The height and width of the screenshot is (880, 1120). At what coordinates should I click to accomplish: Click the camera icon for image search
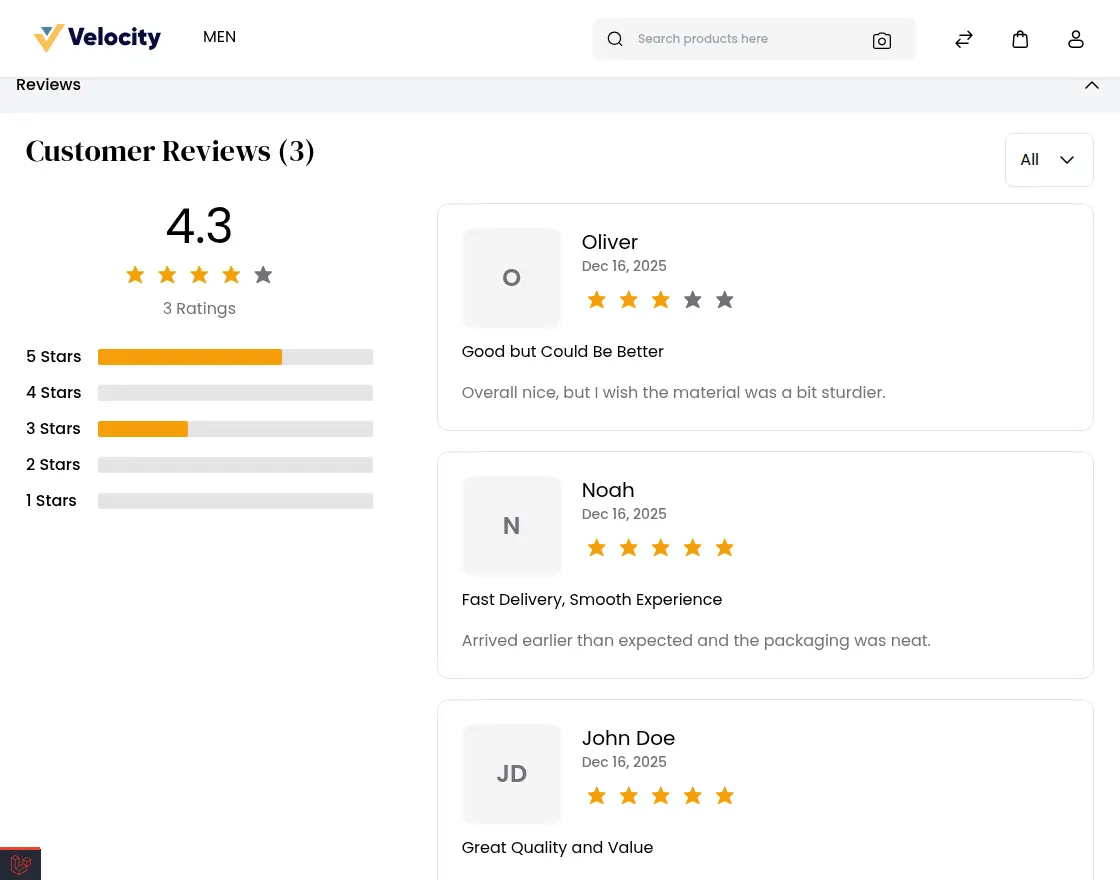click(x=882, y=40)
